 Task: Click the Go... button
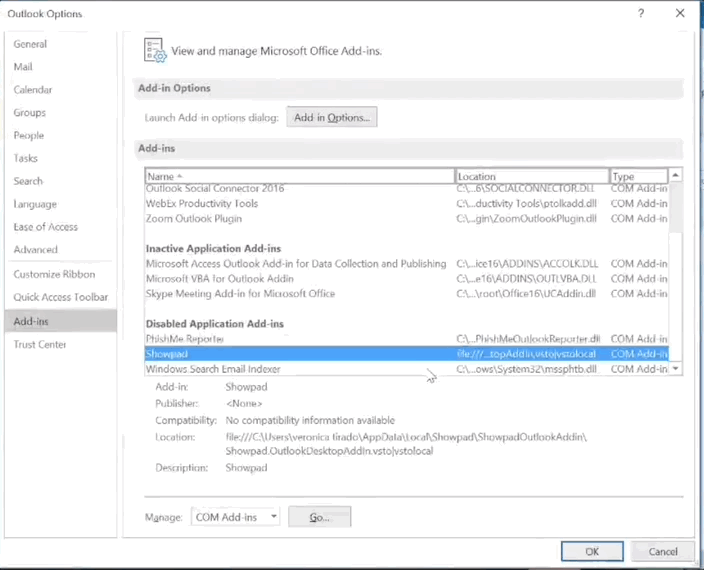click(x=320, y=517)
